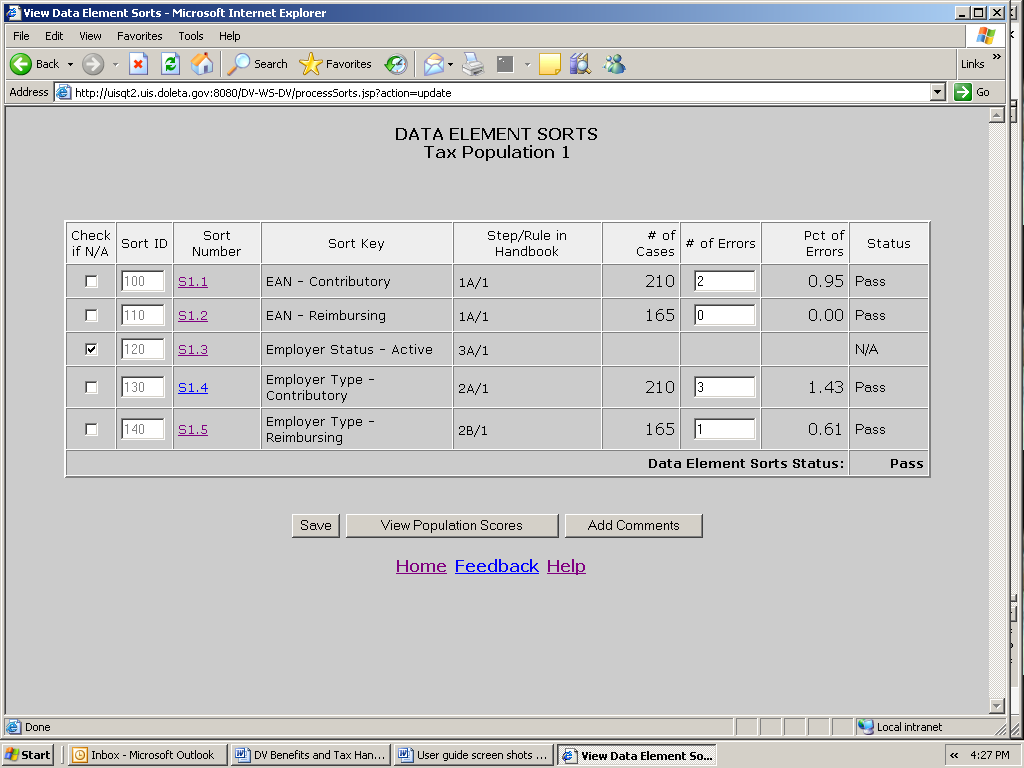The height and width of the screenshot is (768, 1024).
Task: Expand the Mail button dropdown arrow
Action: (x=450, y=64)
